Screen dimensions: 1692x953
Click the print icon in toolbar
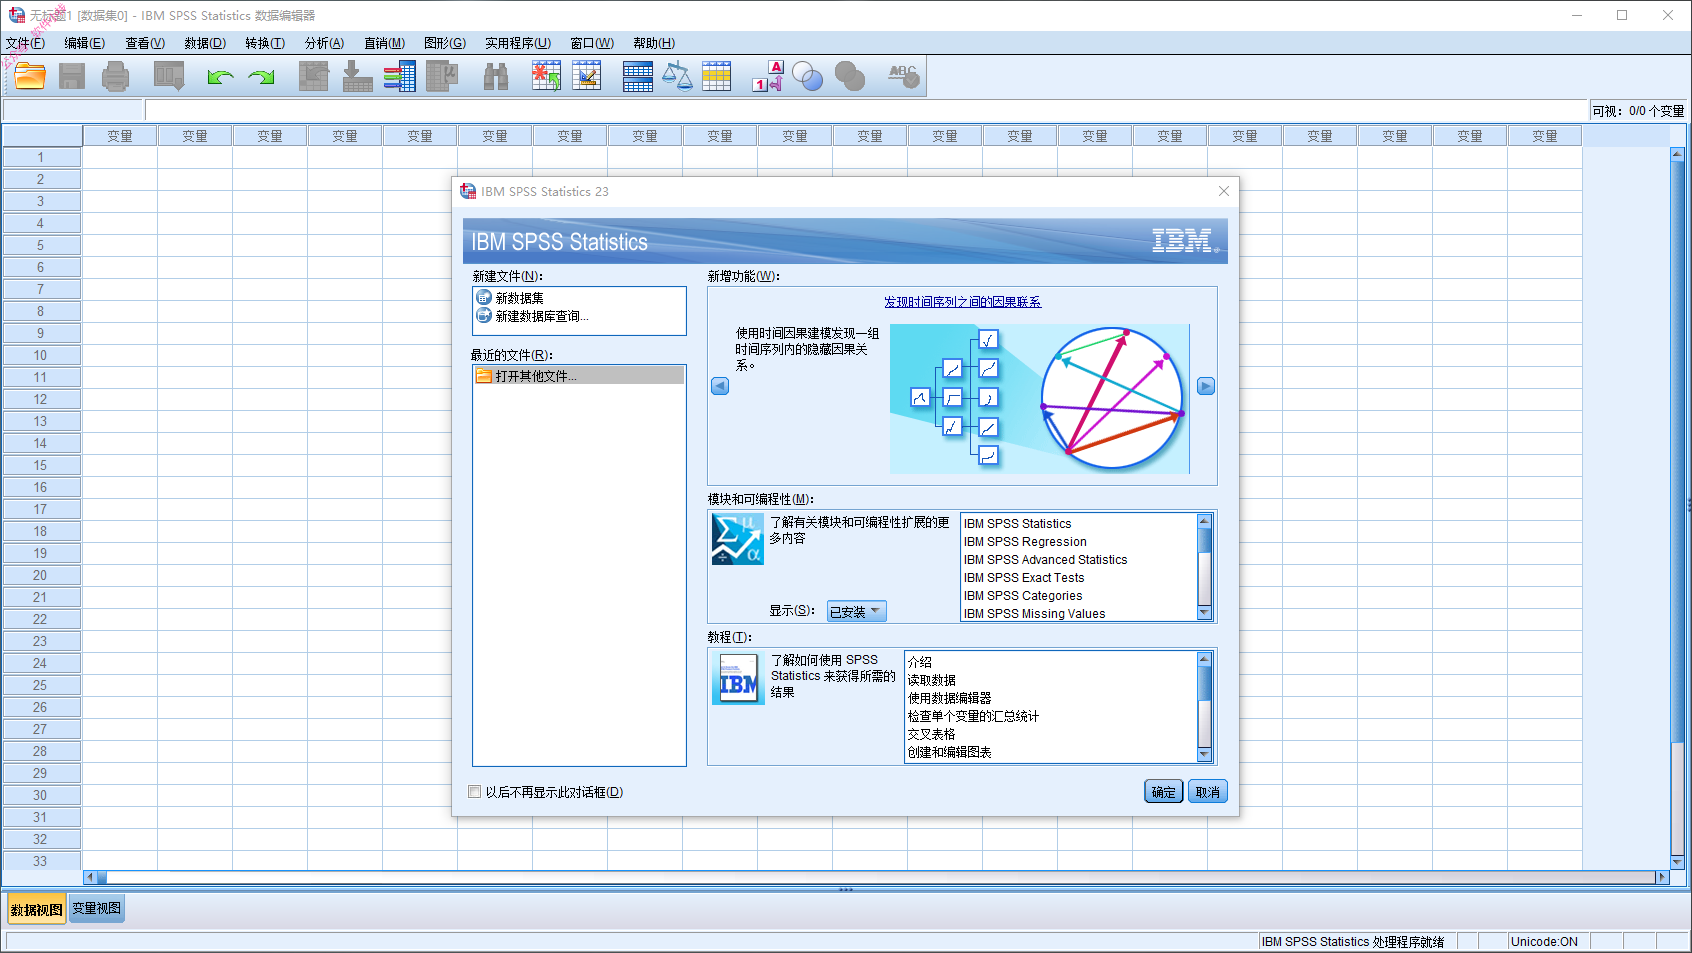[116, 76]
